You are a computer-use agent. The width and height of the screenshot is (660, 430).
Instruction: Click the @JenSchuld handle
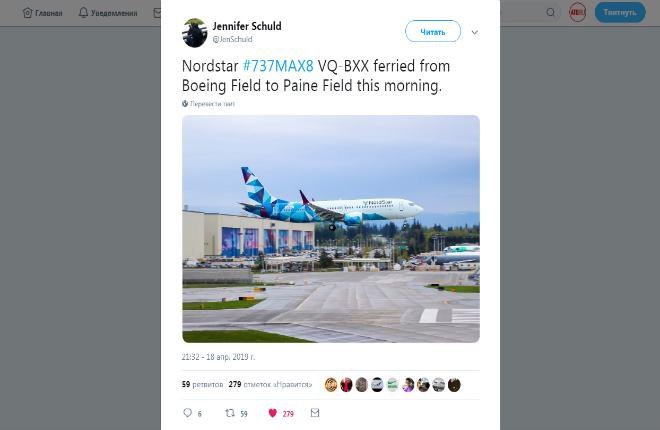coord(232,40)
